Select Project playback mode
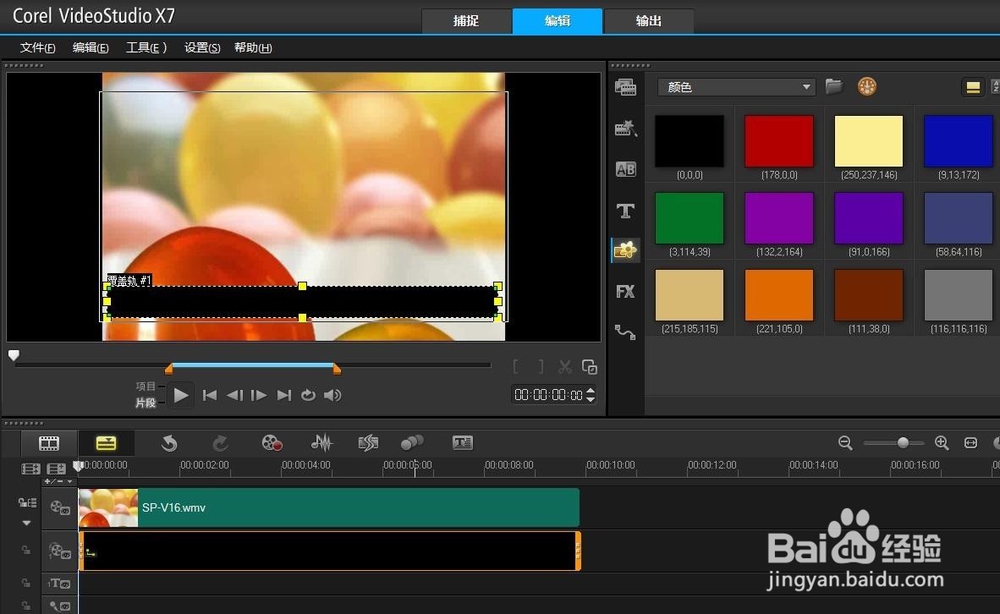Screen dimensions: 1000x614 click(x=146, y=386)
